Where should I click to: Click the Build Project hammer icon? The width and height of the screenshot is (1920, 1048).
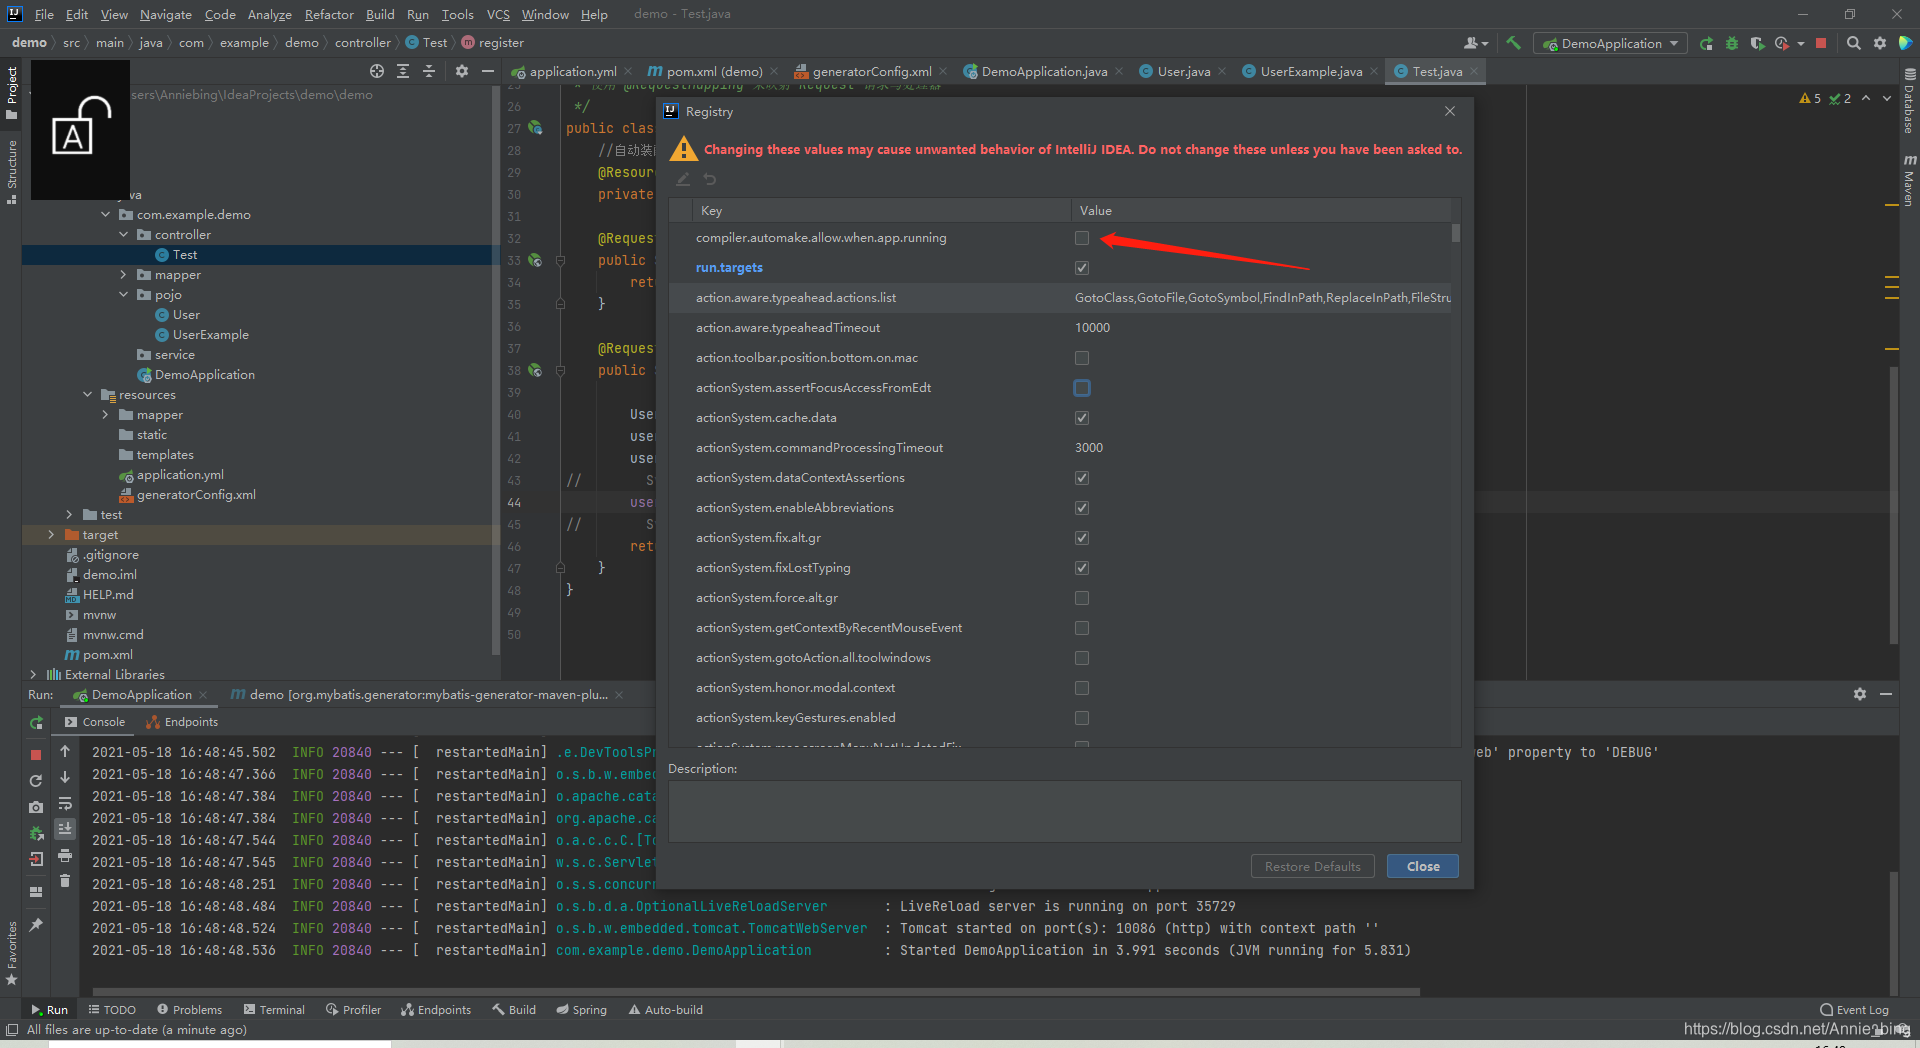[x=1513, y=43]
